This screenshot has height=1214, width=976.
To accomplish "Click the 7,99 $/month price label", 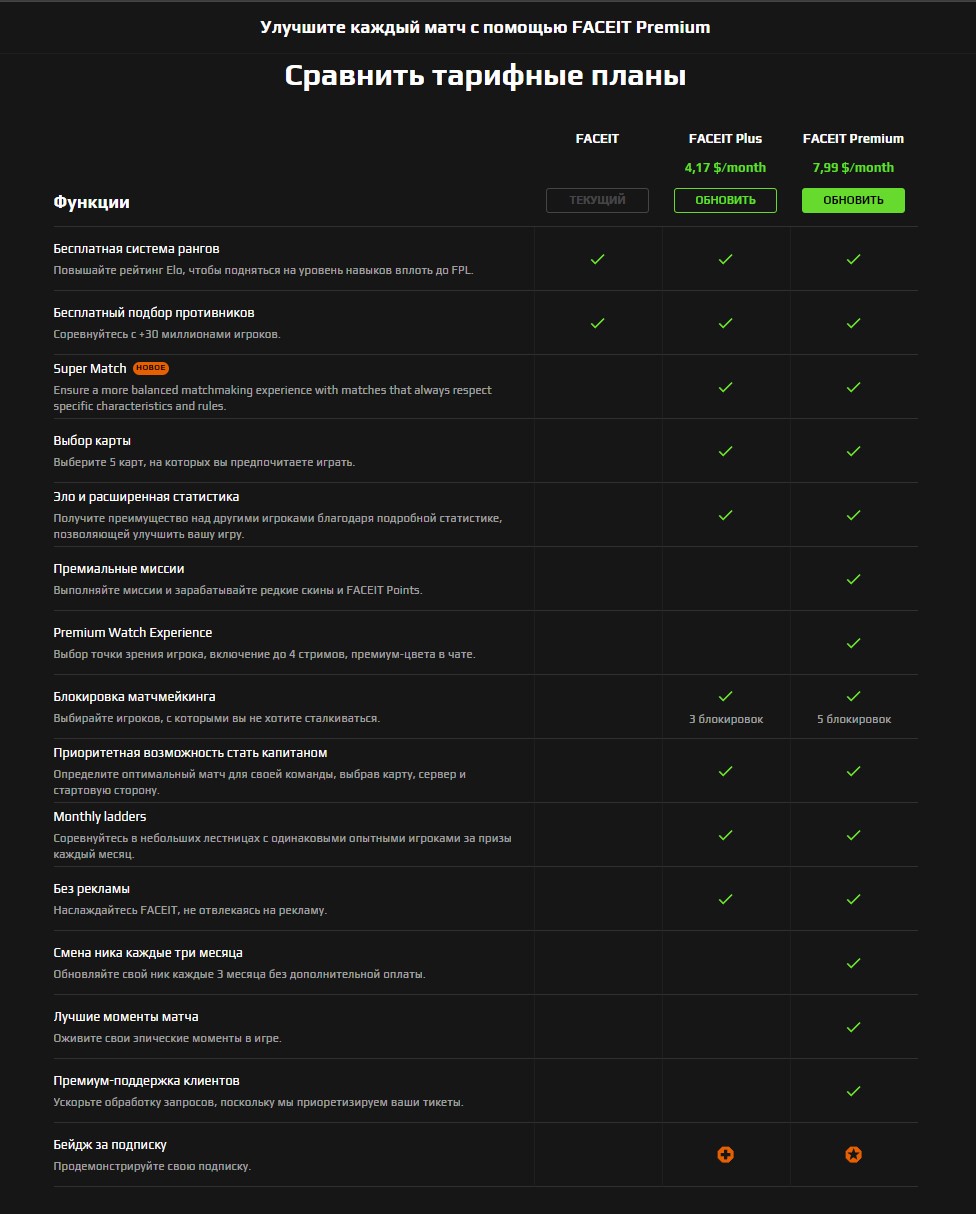I will (853, 168).
